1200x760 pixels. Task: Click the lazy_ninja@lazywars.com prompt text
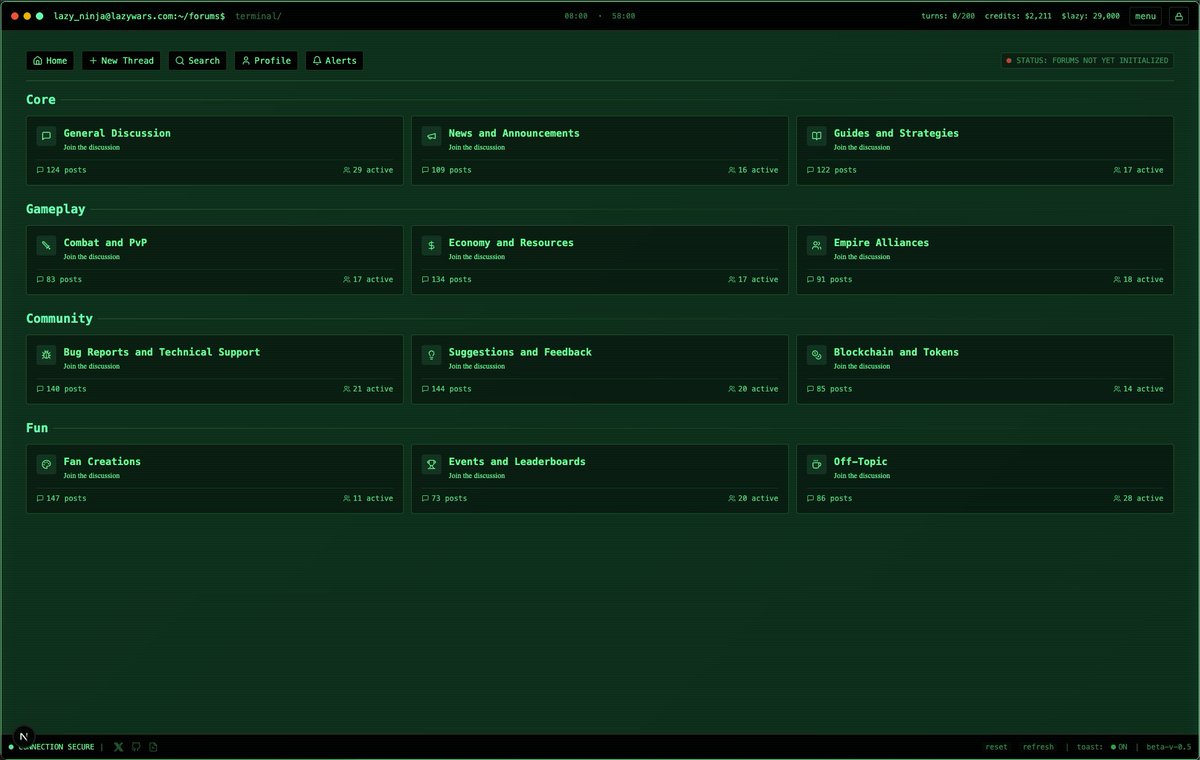[139, 16]
